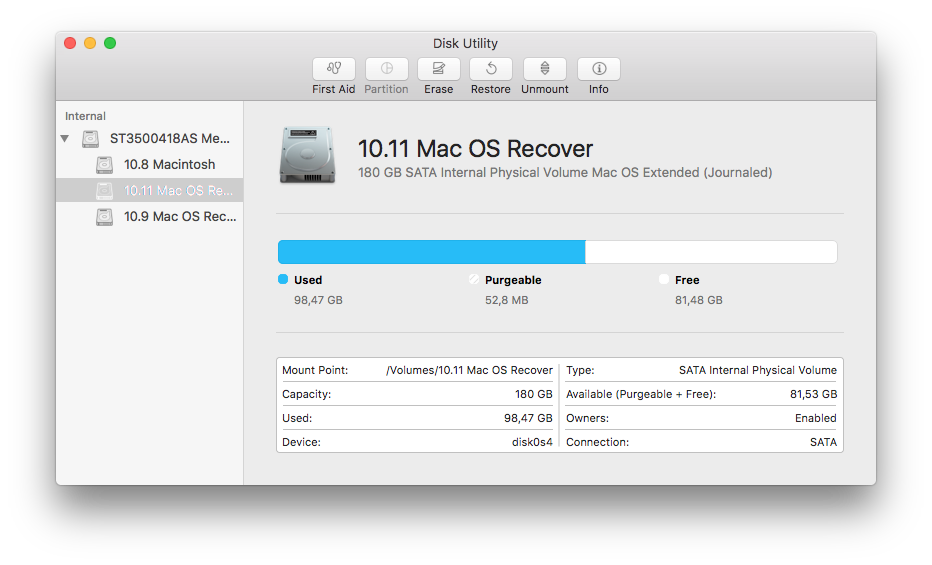
Task: Select the 10.8 Macintosh volume
Action: pyautogui.click(x=149, y=165)
